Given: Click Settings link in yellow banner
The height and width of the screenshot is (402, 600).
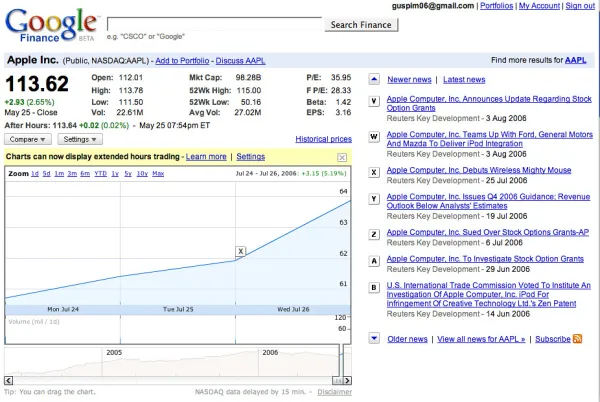Looking at the screenshot, I should 251,157.
